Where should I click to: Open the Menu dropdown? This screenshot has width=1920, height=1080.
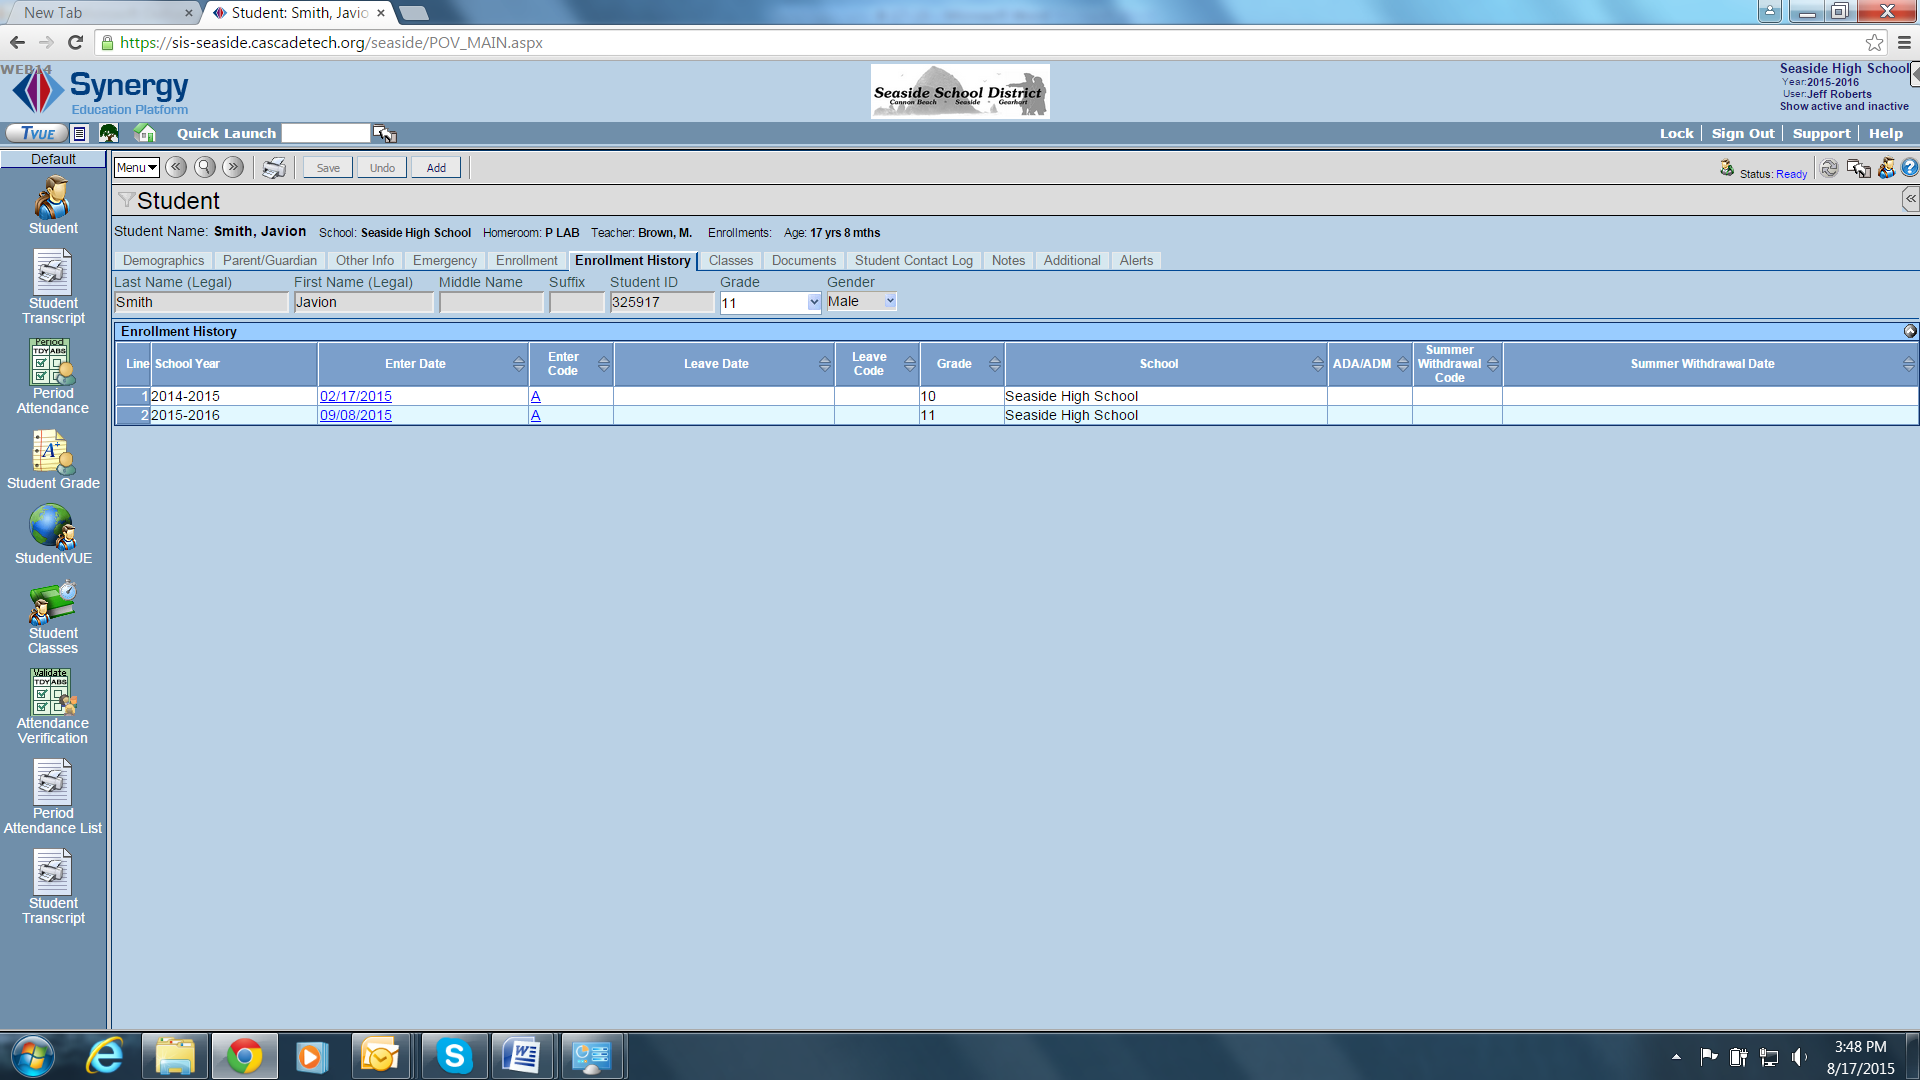(136, 168)
